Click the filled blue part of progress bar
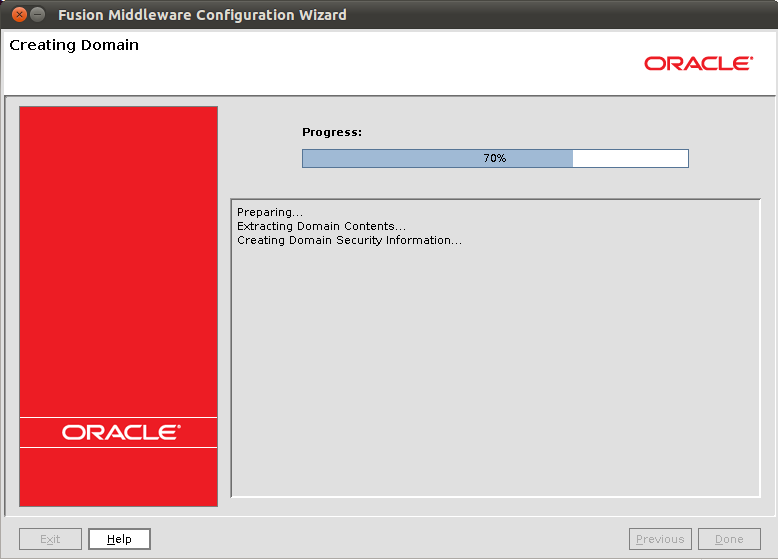Viewport: 778px width, 560px height. [400, 159]
